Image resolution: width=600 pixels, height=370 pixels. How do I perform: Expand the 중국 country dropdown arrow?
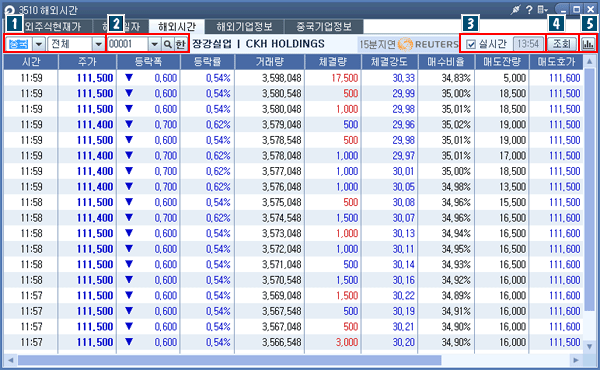point(39,44)
